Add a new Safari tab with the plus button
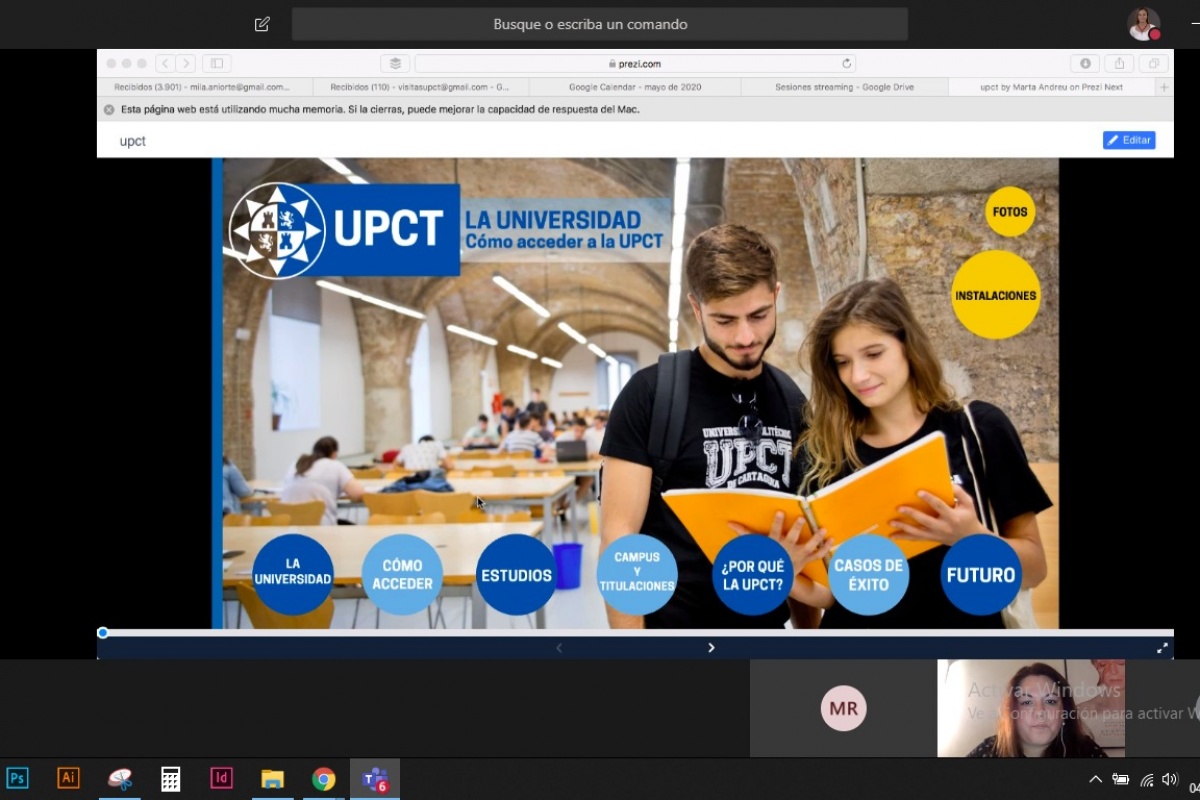Viewport: 1200px width, 800px height. tap(1164, 87)
